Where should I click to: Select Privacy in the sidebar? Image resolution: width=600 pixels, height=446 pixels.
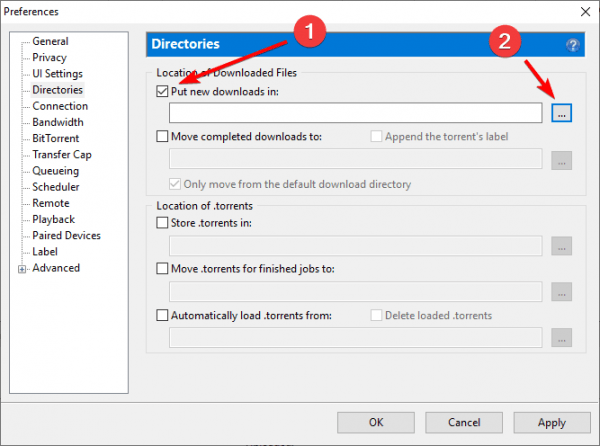(x=50, y=58)
